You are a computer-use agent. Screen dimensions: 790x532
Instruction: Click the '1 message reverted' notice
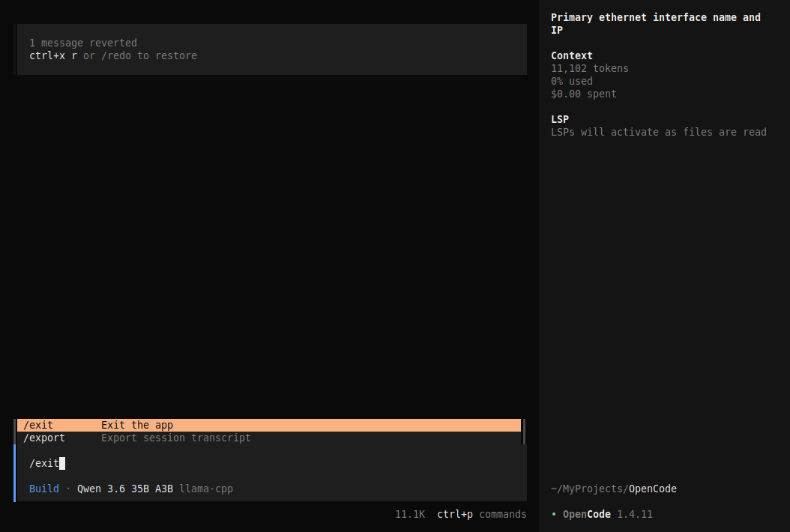83,43
